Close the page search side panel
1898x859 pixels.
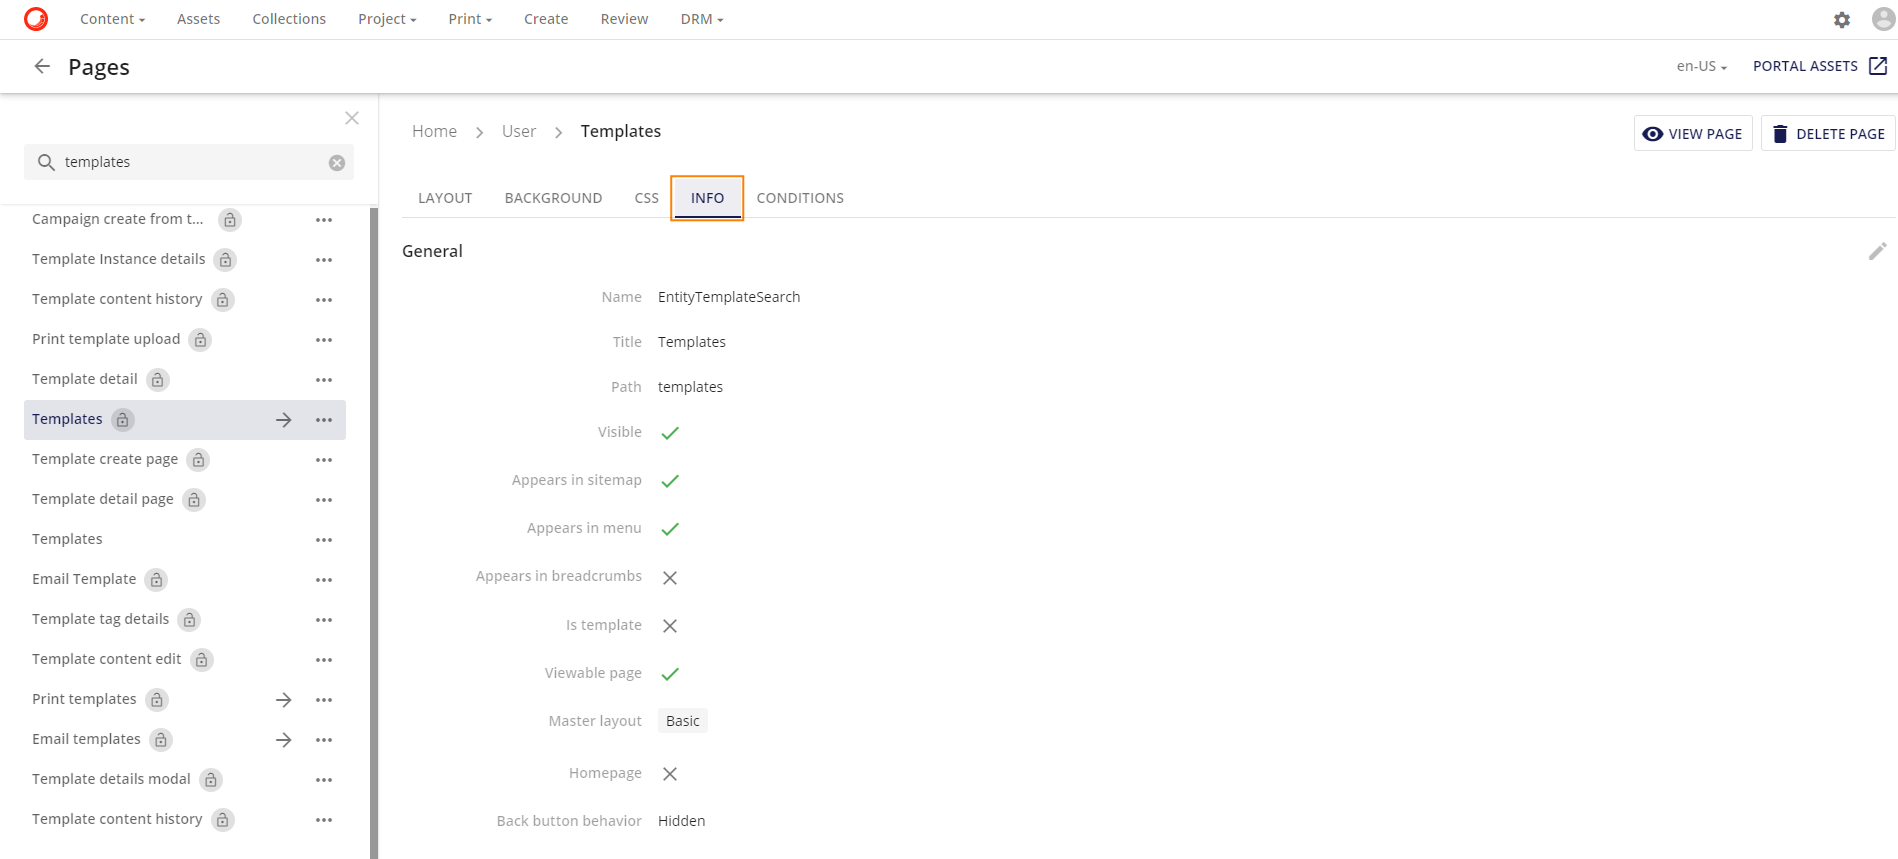[x=352, y=118]
